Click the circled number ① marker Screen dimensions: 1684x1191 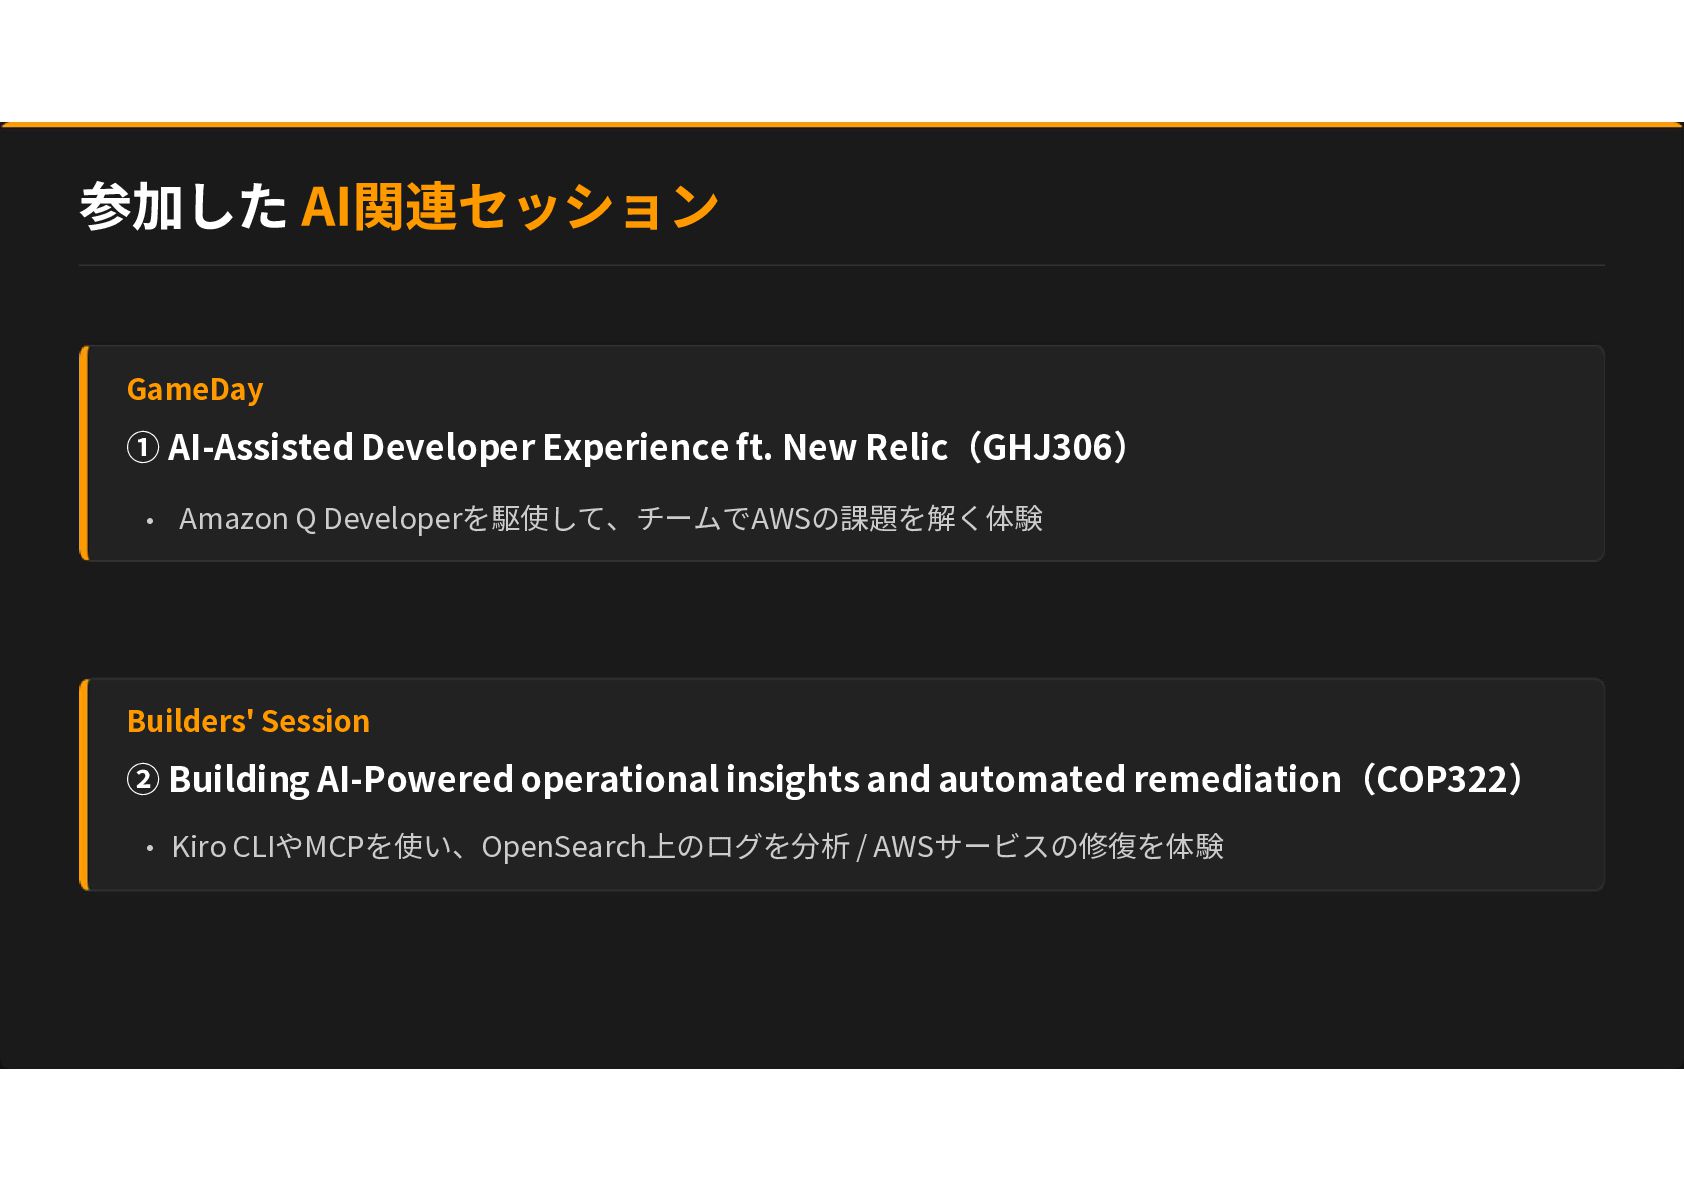tap(143, 448)
